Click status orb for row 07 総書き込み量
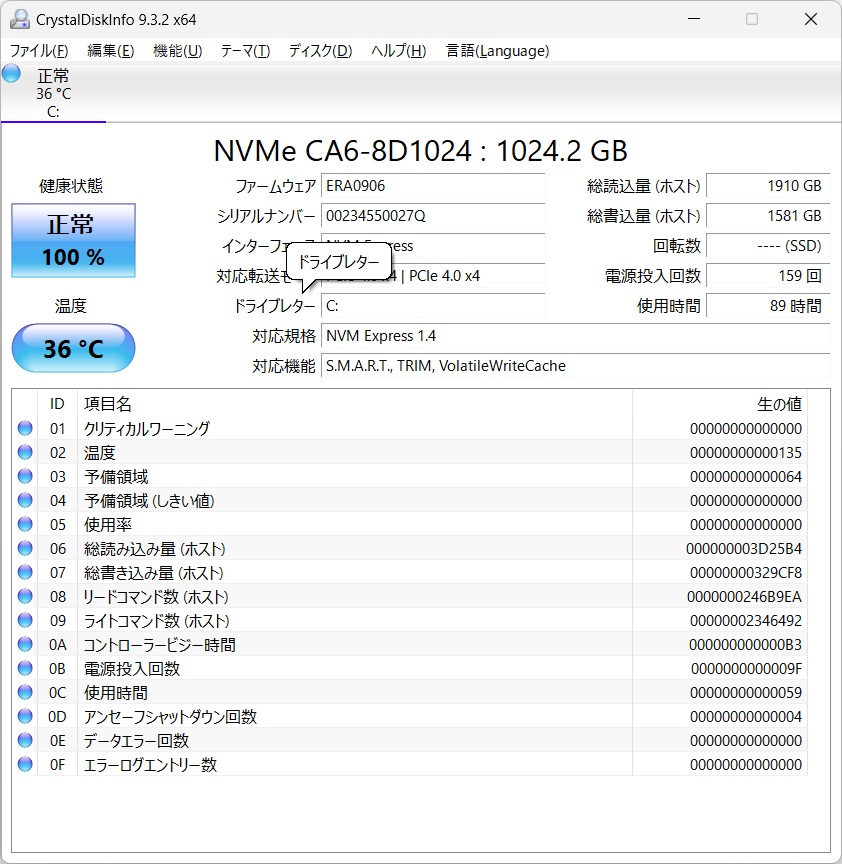 click(25, 573)
